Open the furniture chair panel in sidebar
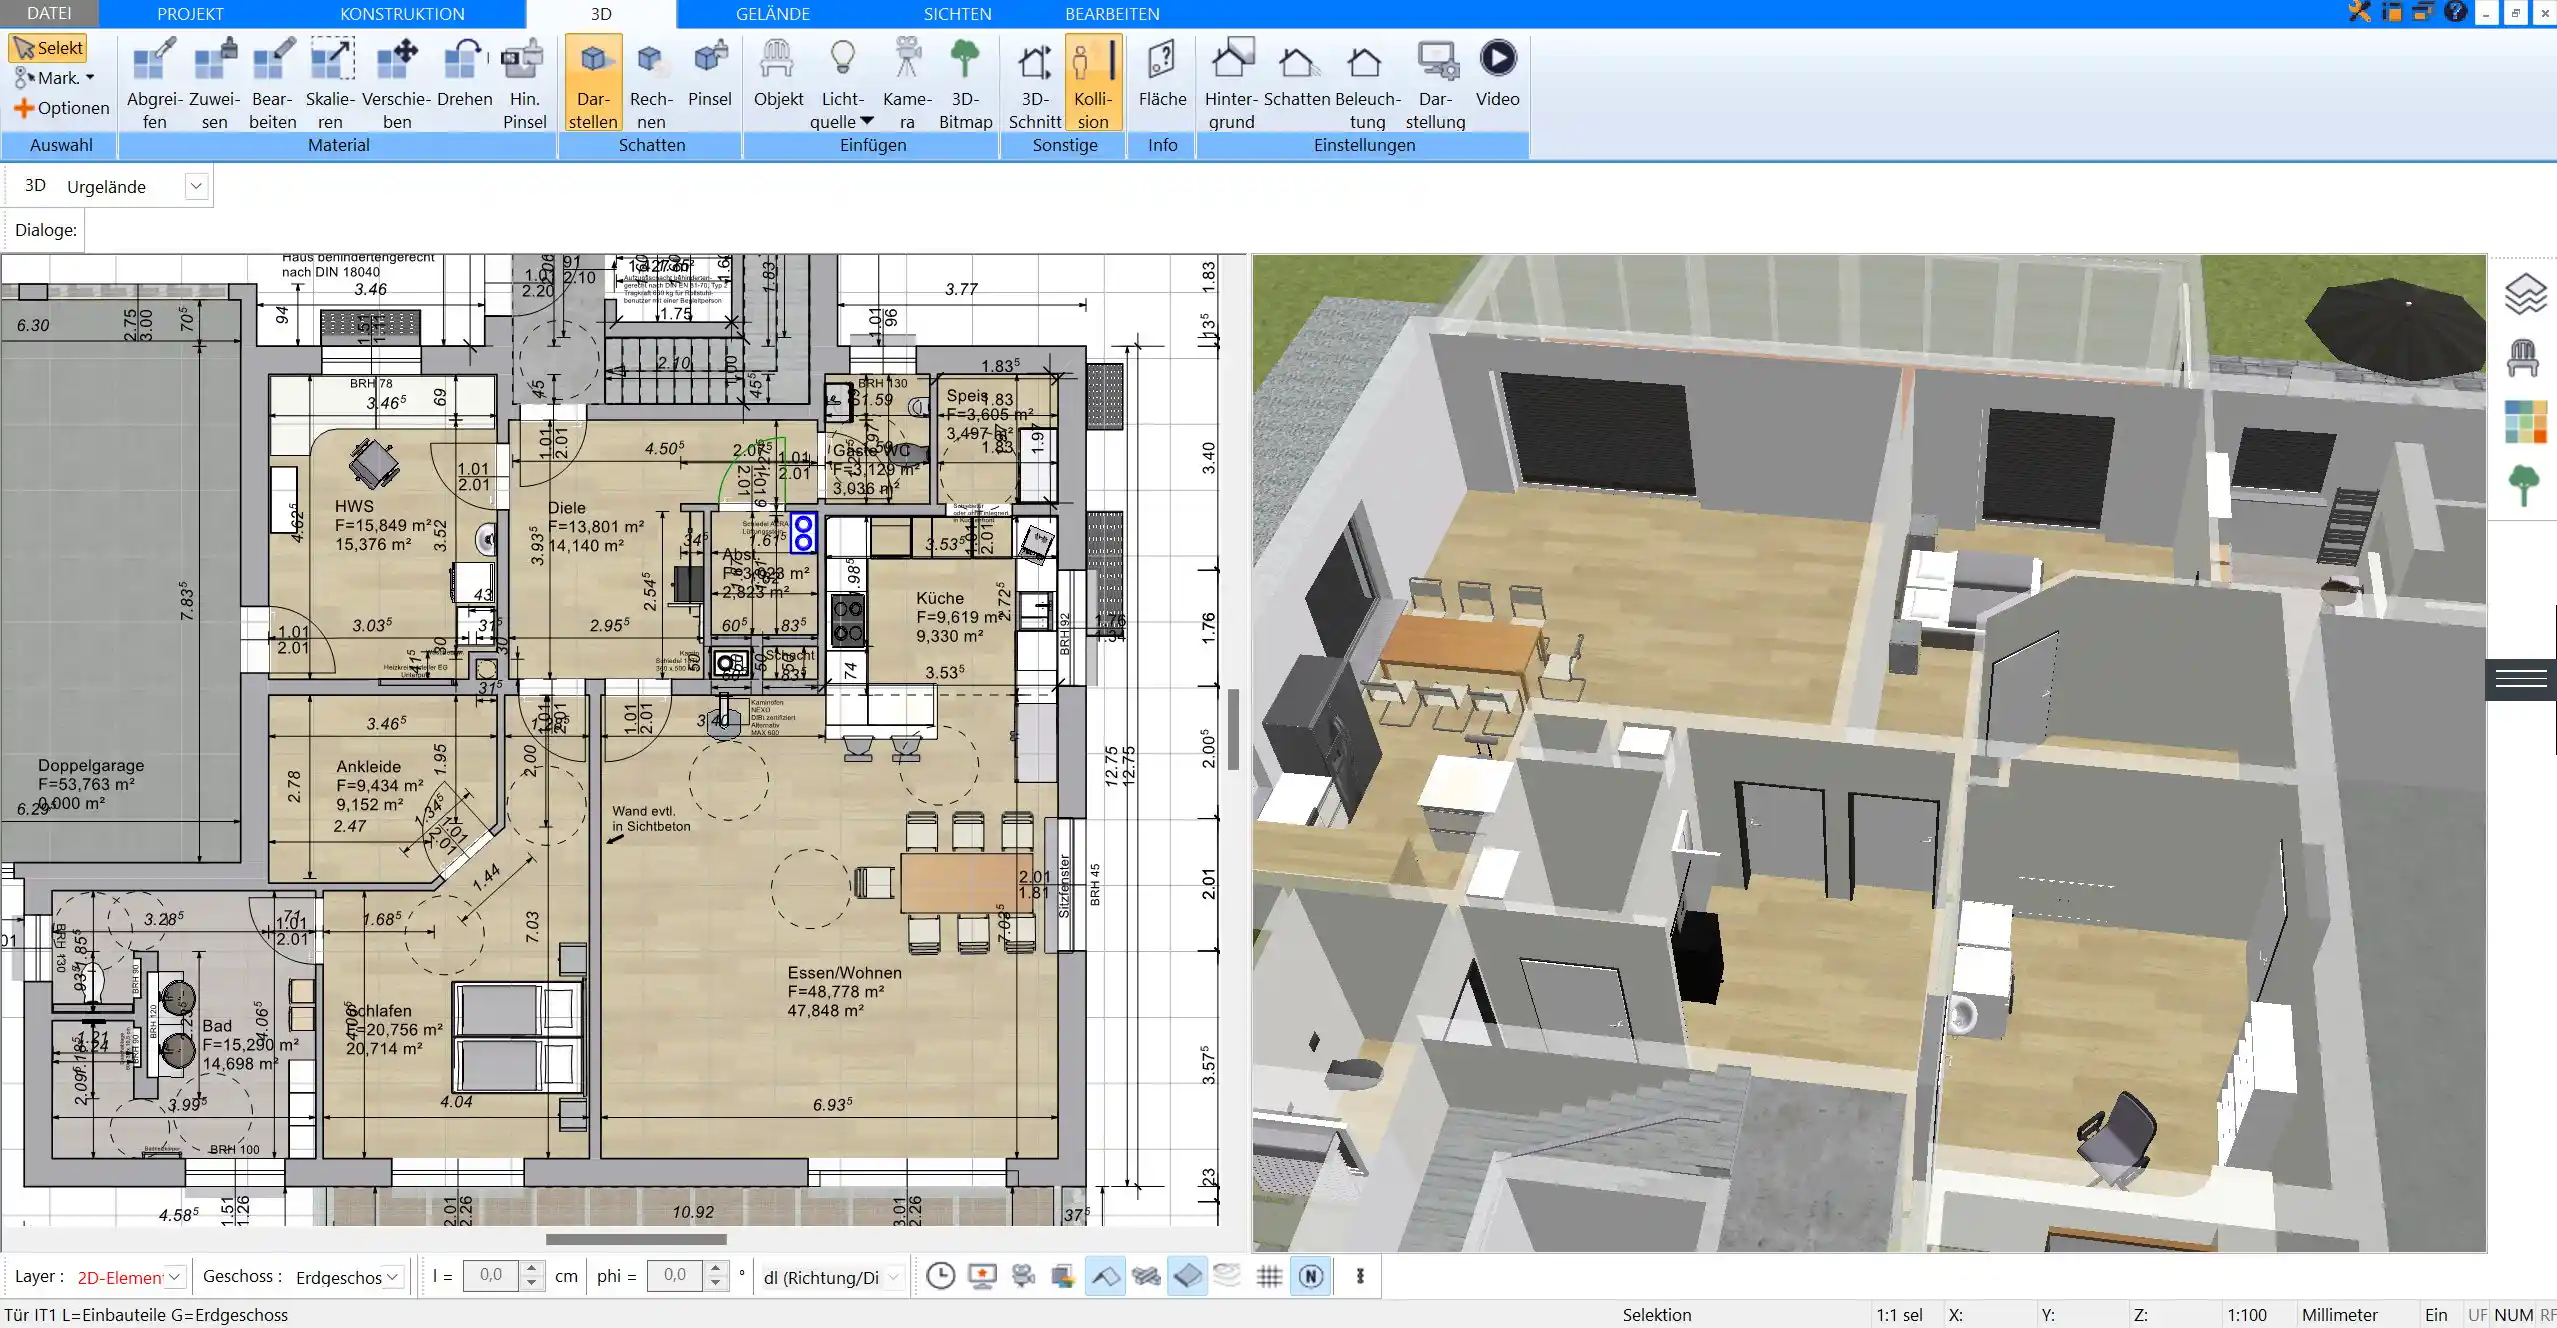Image resolution: width=2557 pixels, height=1328 pixels. click(2524, 358)
